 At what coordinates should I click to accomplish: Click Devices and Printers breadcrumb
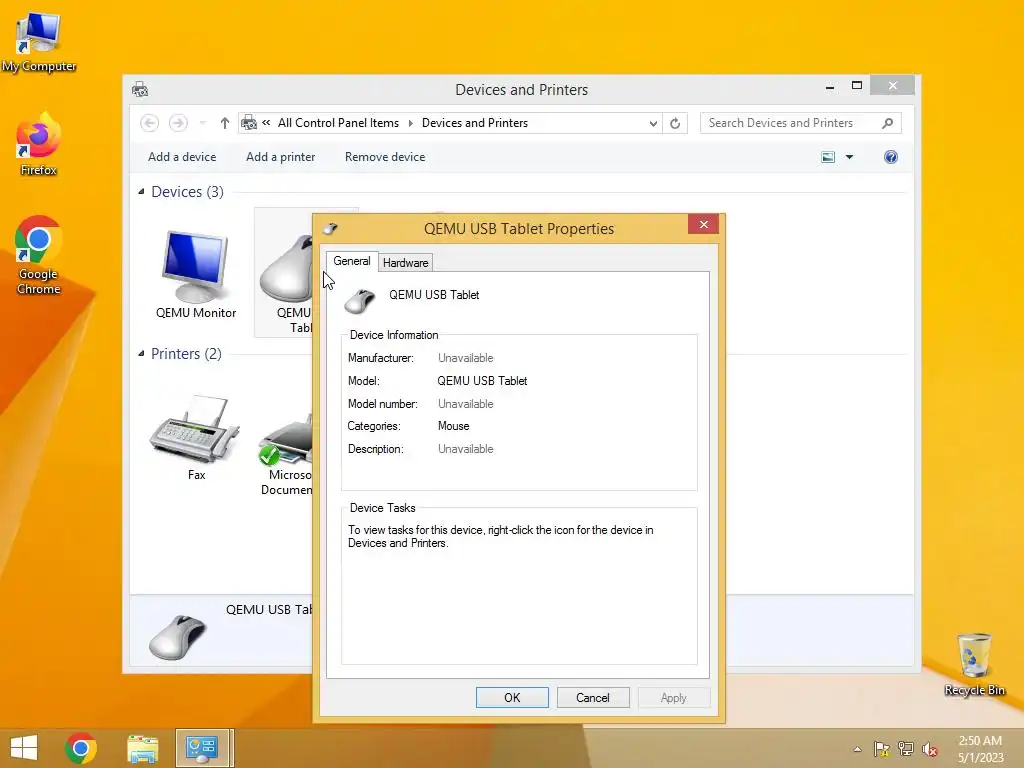(x=475, y=123)
